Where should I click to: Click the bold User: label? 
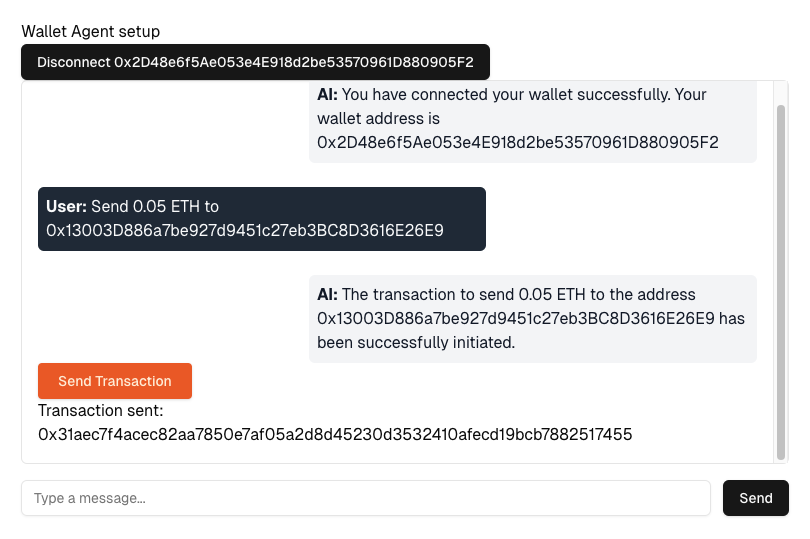point(66,207)
